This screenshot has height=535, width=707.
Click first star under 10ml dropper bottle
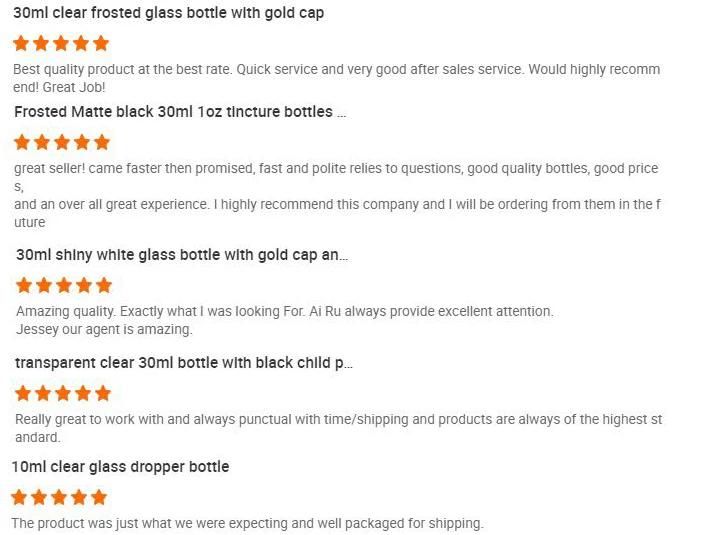[x=19, y=497]
